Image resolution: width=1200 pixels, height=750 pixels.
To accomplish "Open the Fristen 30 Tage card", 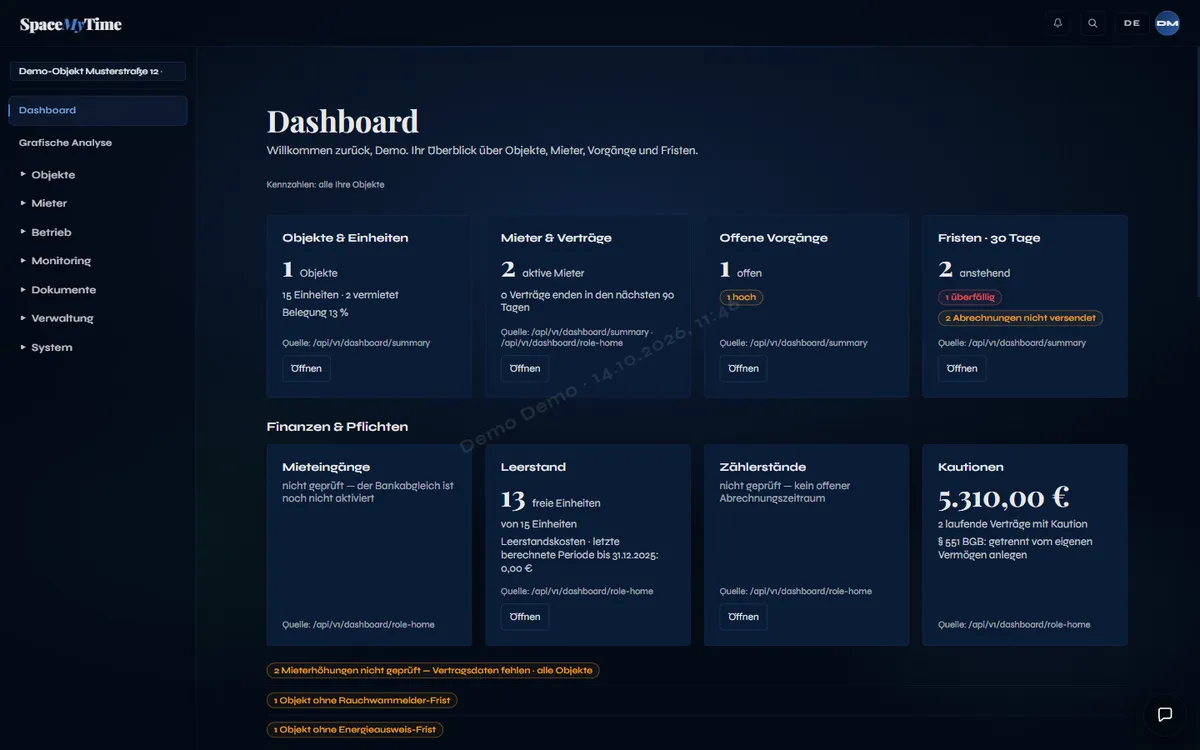I will (962, 368).
